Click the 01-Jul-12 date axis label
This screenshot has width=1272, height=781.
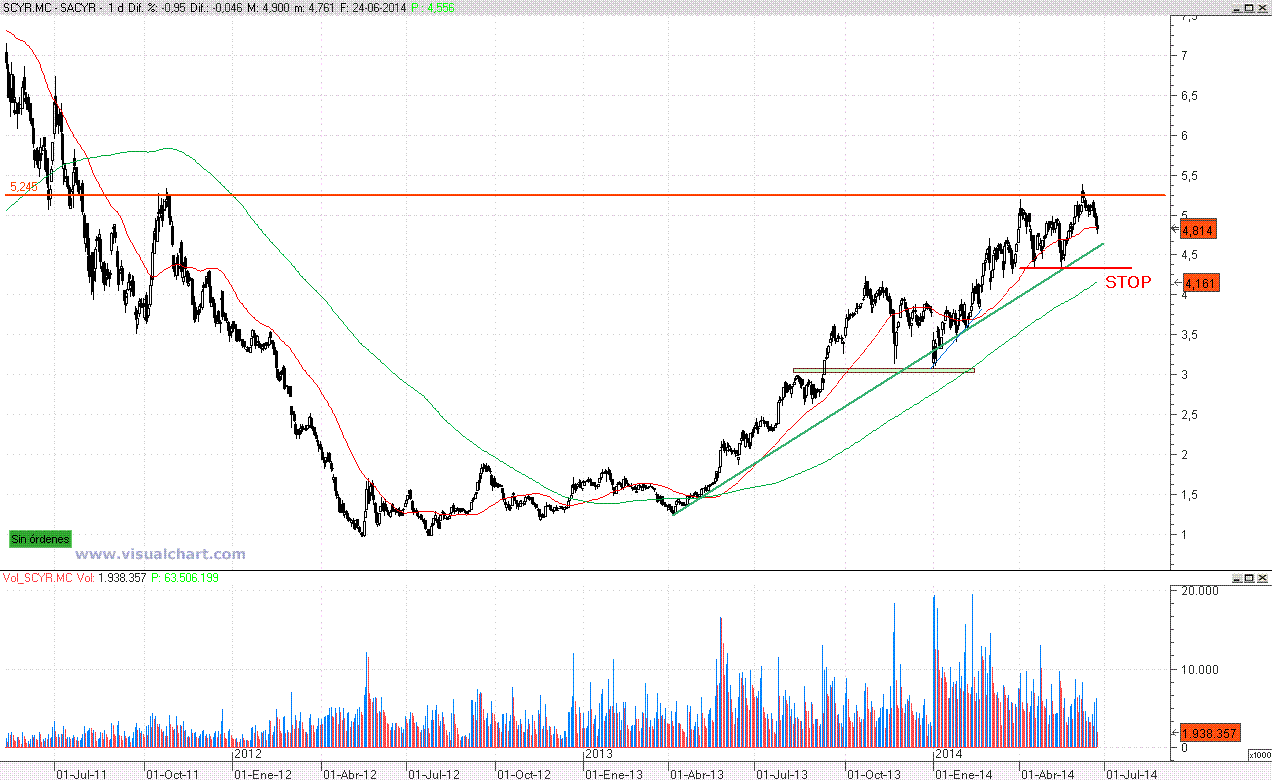(x=434, y=774)
